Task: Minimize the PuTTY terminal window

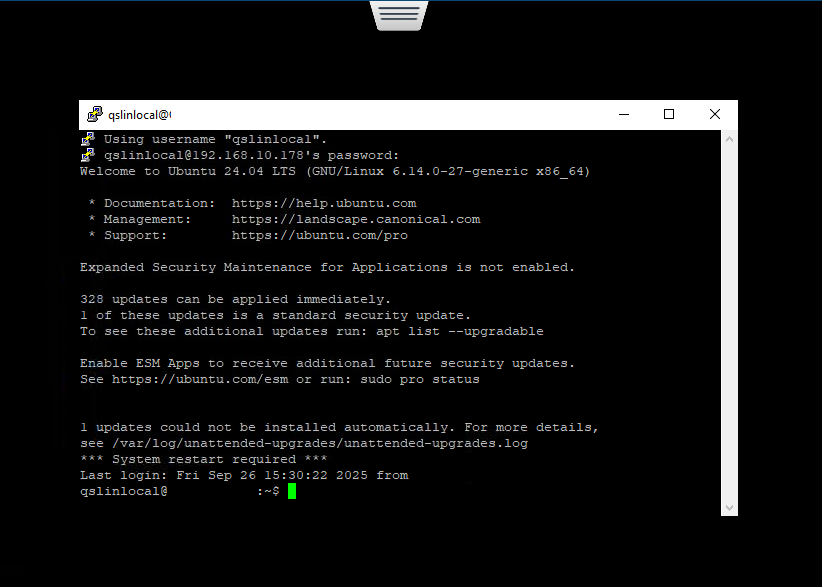Action: (623, 115)
